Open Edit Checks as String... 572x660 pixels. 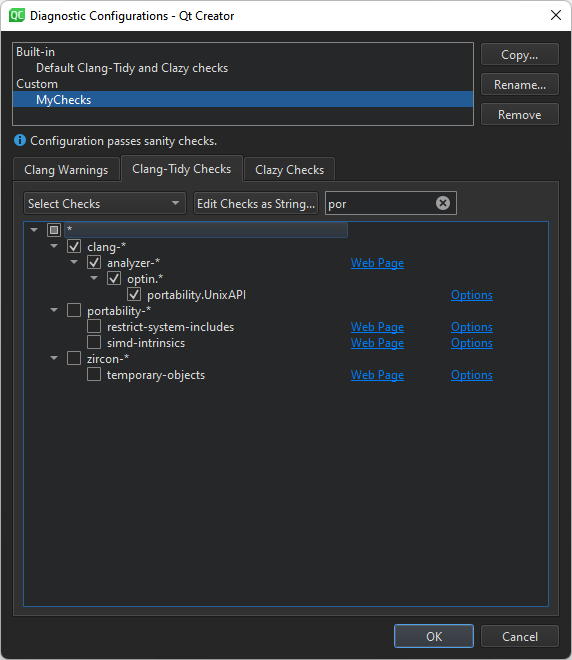pos(256,204)
